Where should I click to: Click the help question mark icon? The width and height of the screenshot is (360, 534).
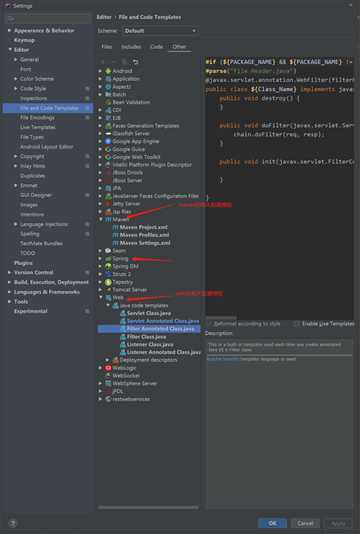pyautogui.click(x=13, y=523)
